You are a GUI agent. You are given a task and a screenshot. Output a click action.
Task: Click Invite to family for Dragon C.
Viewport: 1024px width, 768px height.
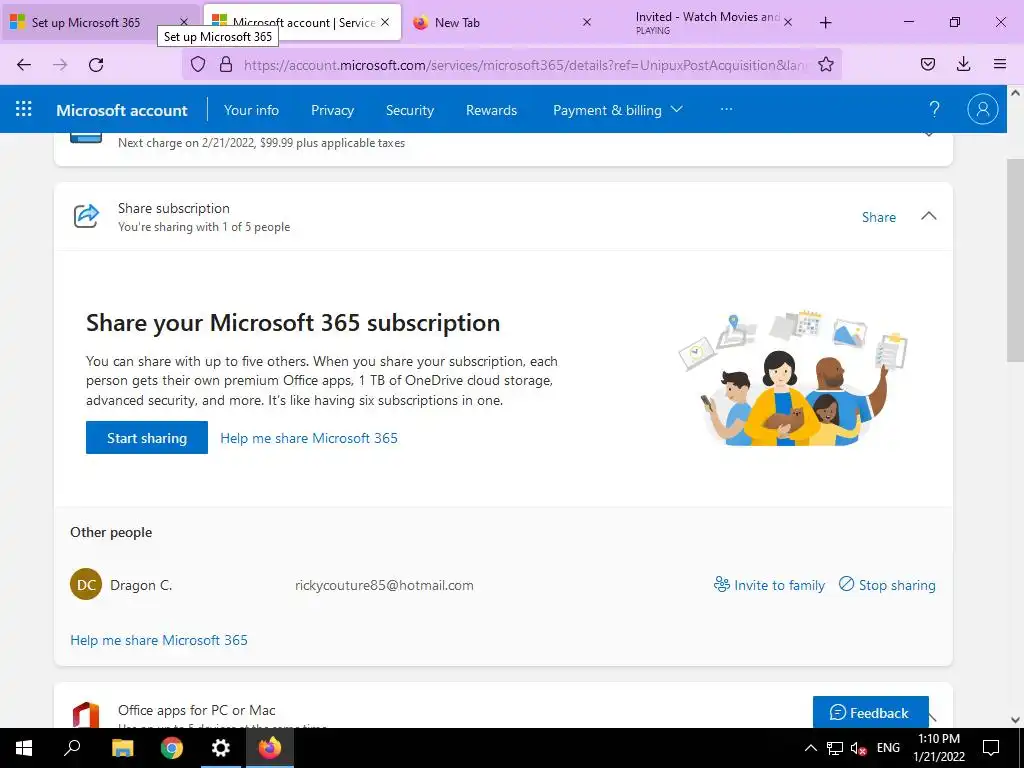coord(769,584)
